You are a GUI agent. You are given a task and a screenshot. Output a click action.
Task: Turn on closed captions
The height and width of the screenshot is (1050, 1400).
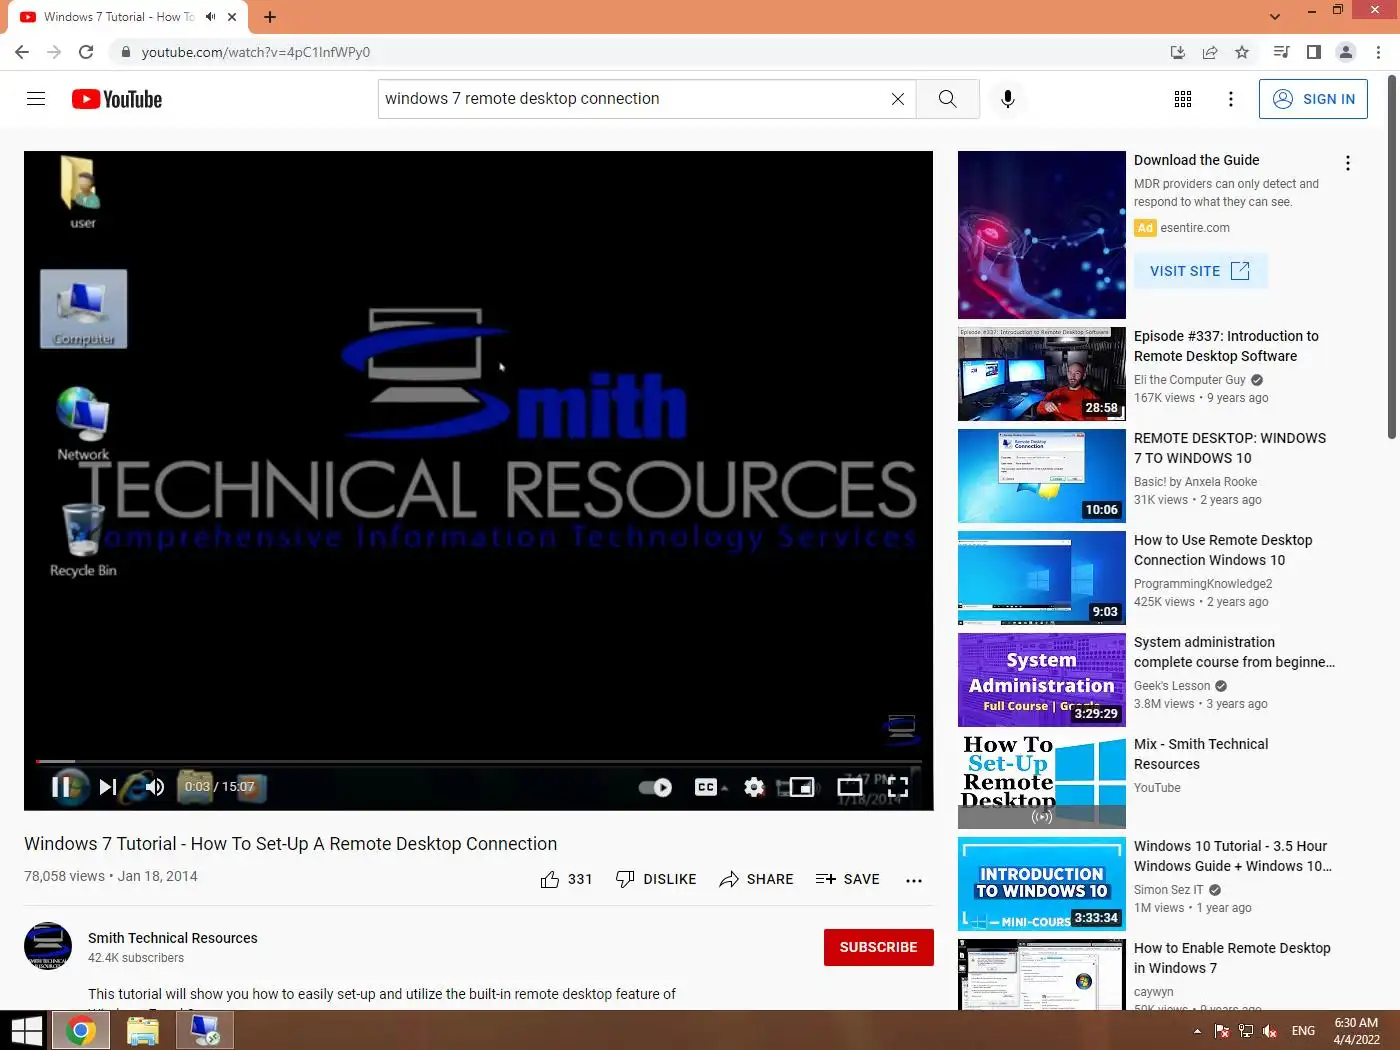706,787
